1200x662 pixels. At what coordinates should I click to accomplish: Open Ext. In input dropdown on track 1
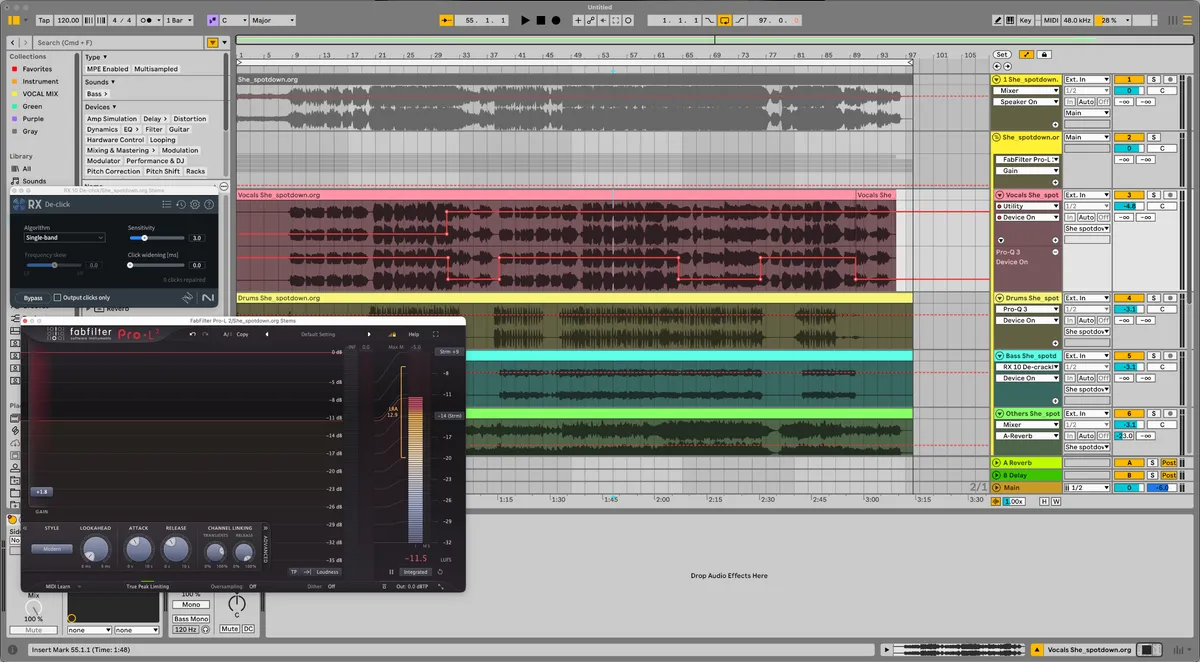1087,79
